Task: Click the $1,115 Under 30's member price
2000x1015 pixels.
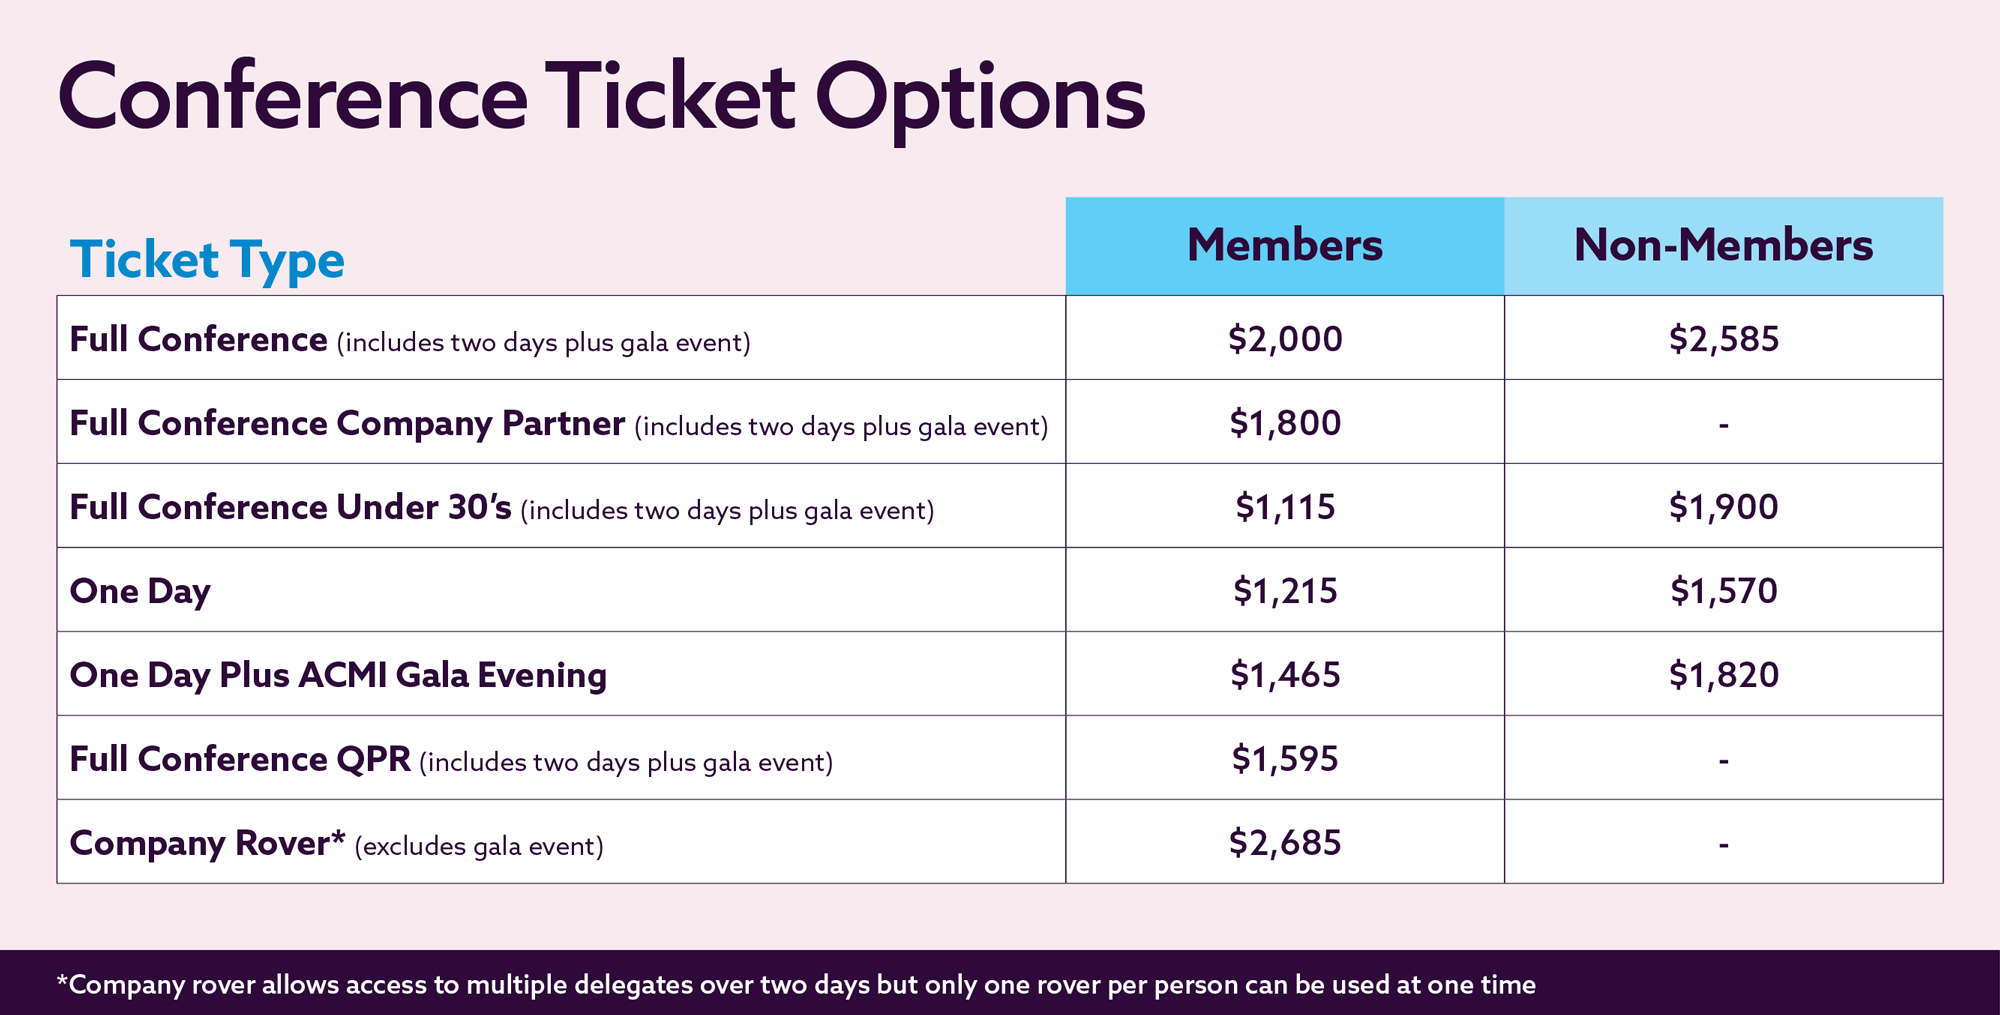Action: [x=1285, y=507]
